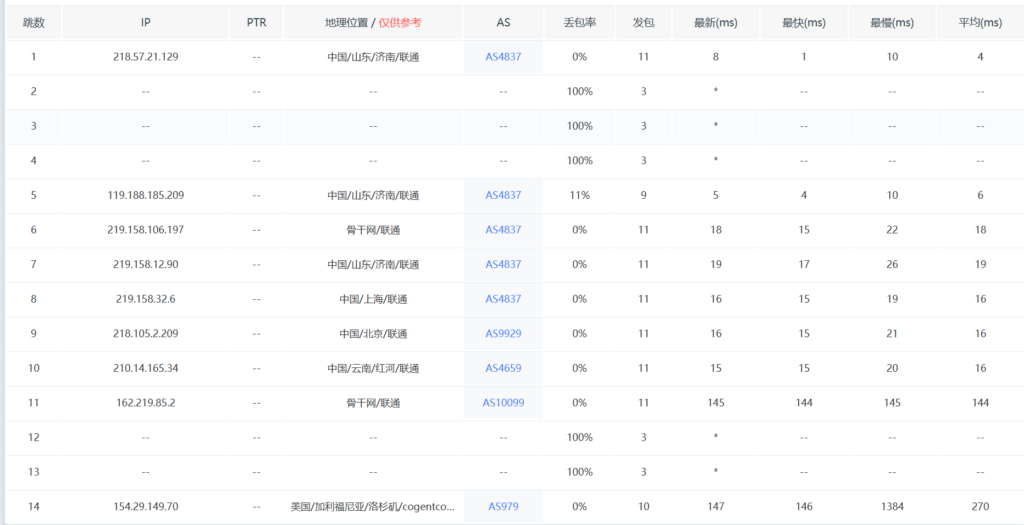Image resolution: width=1024 pixels, height=525 pixels.
Task: Click the 丢包率 column header
Action: [x=579, y=23]
